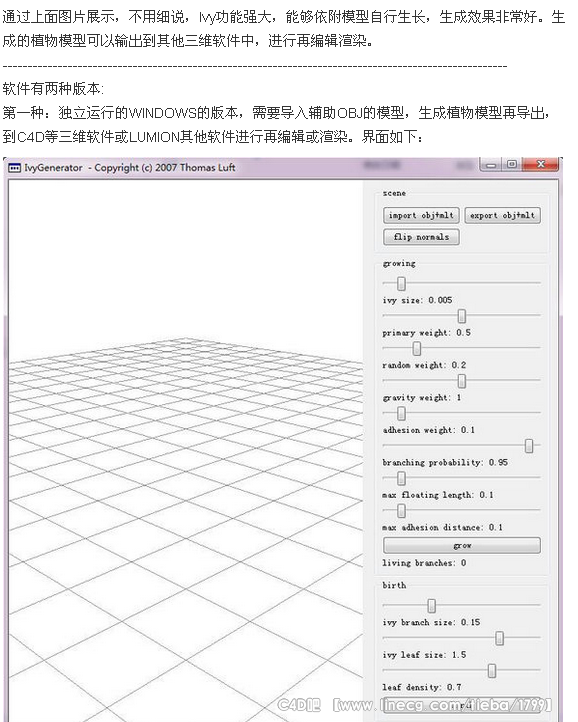Adjust the leaf density slider handle
This screenshot has height=722, width=578.
click(491, 671)
